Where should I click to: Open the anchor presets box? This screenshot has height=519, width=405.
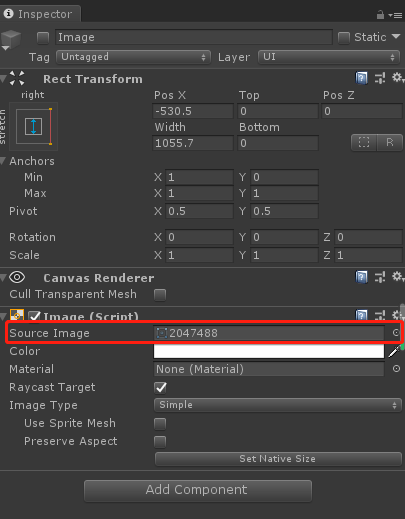tap(34, 126)
